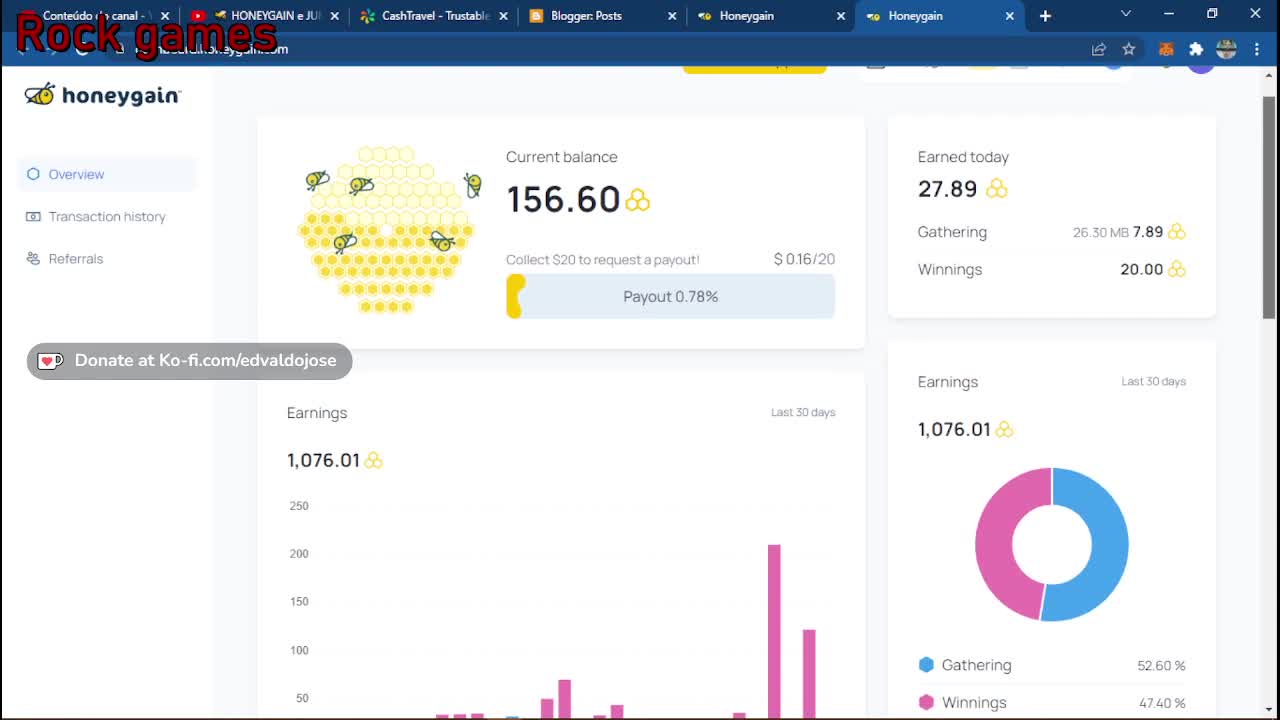Click the 'Last 30 days' label on bar chart
Screen dimensions: 1280x720
[803, 412]
